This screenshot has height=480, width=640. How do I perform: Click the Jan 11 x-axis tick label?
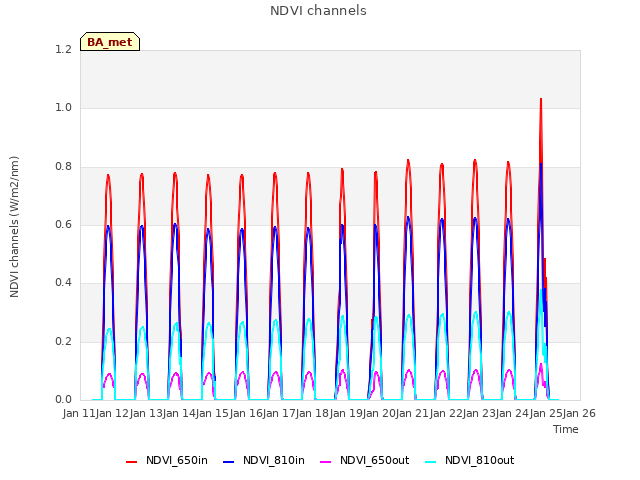(79, 413)
